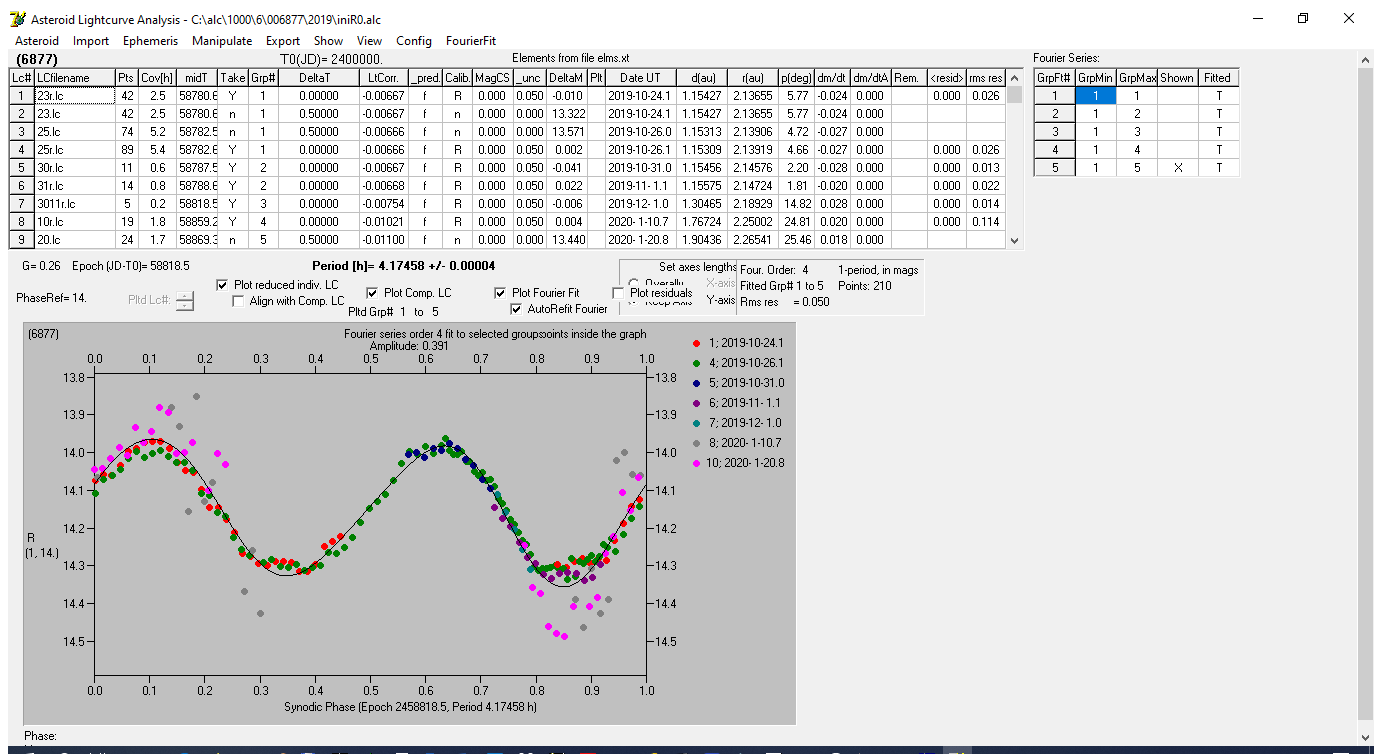Click the LCfilename column header

[74, 78]
